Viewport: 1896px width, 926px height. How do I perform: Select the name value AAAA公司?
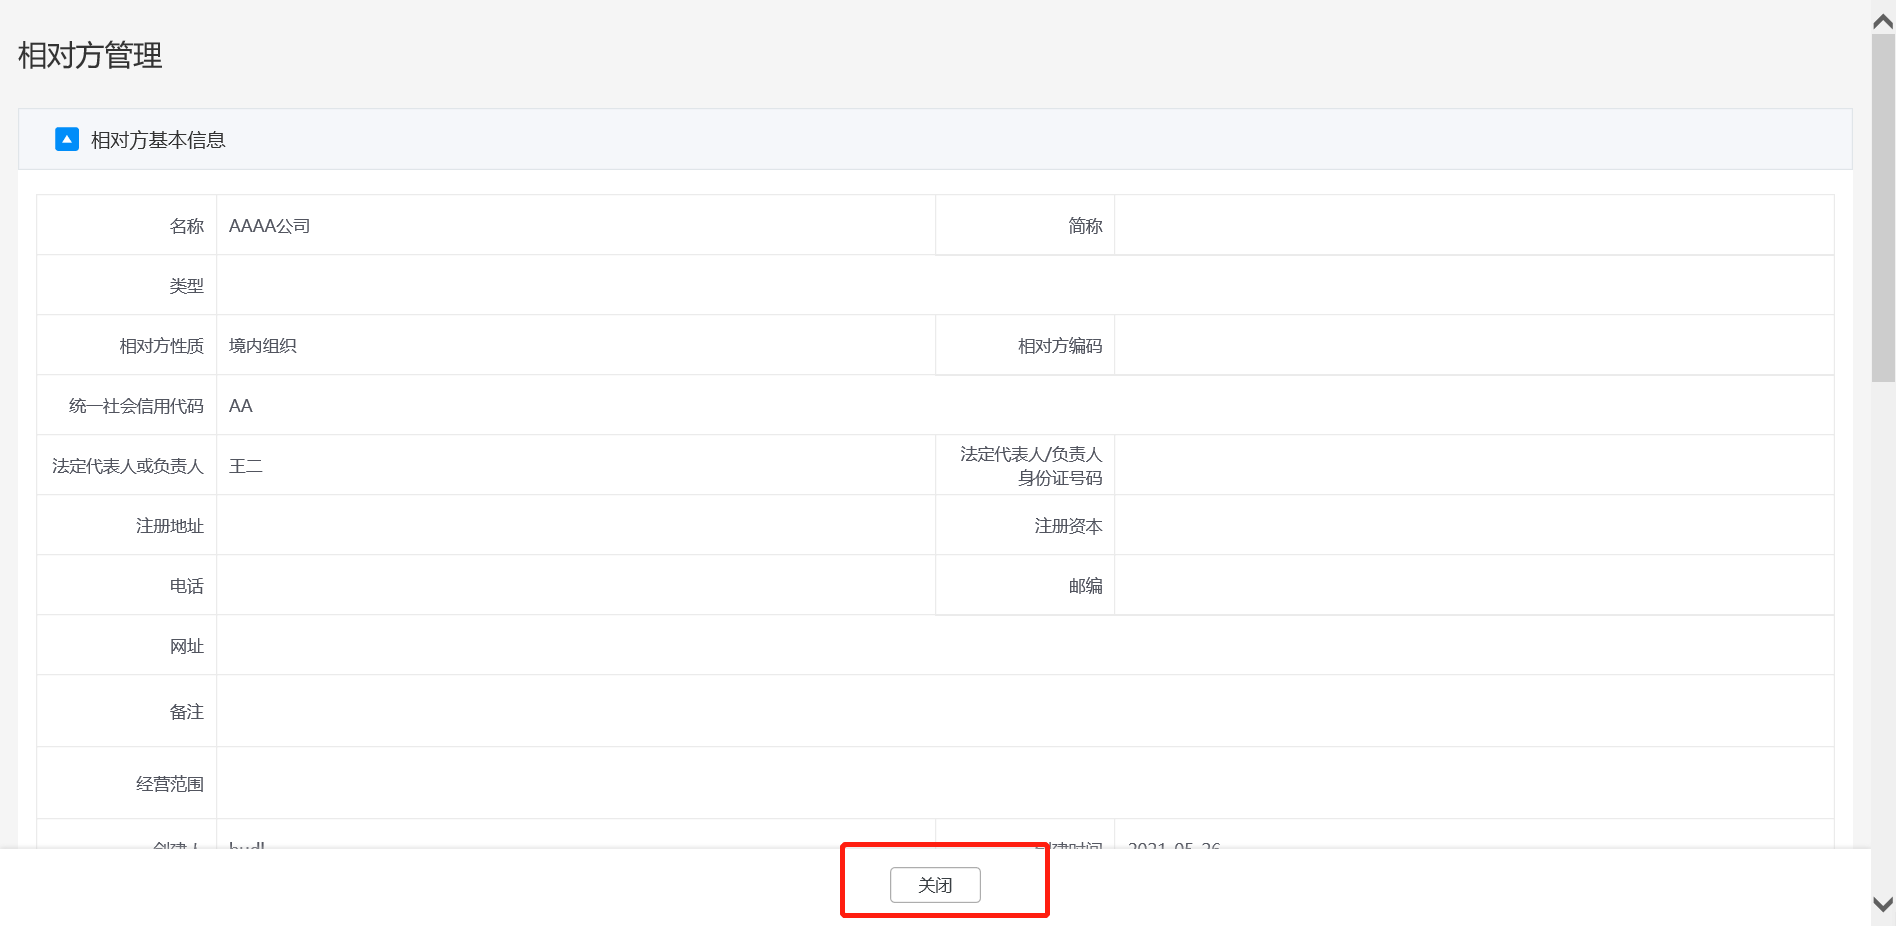click(269, 226)
